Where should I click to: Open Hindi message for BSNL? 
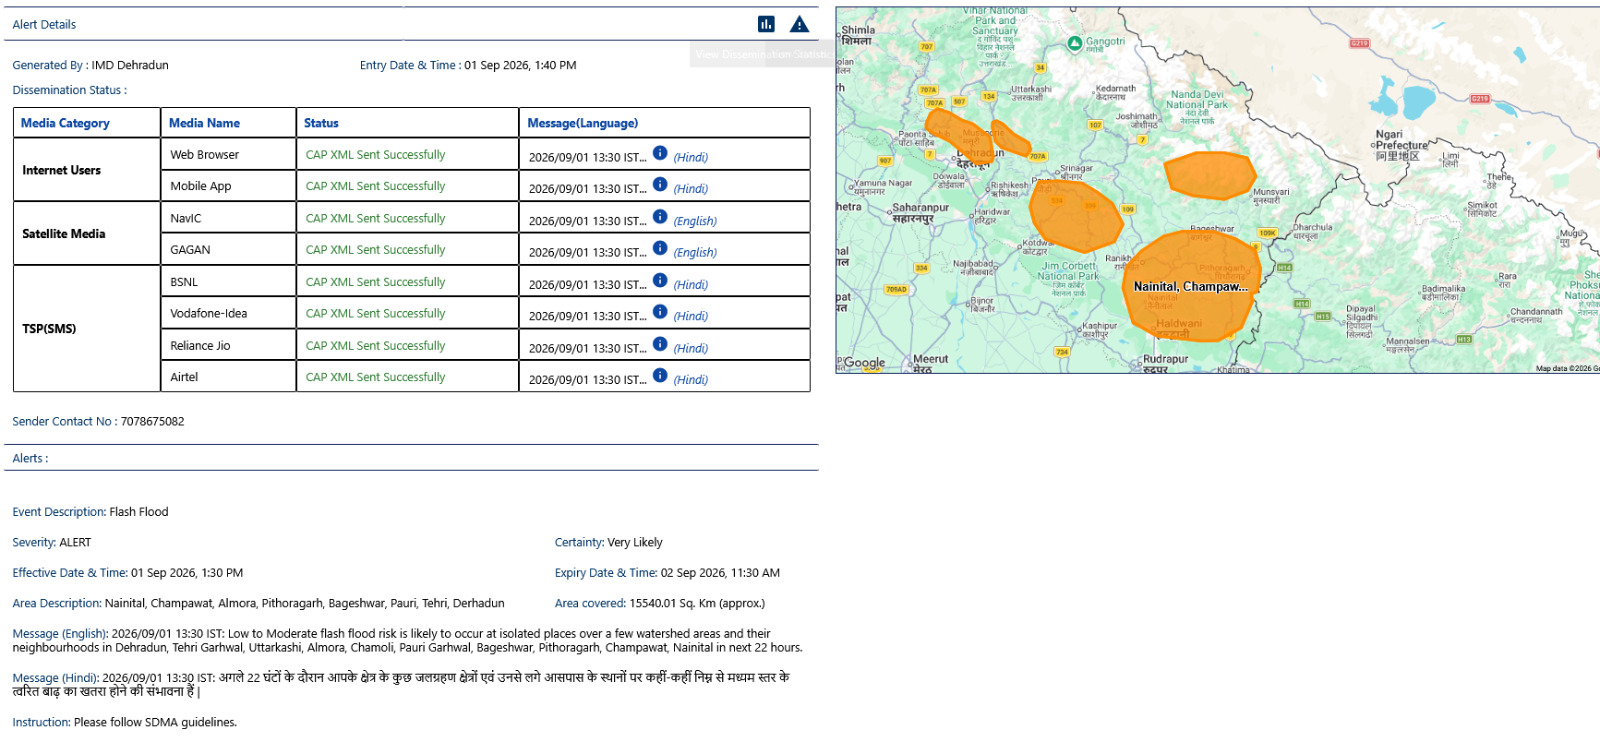coord(691,285)
